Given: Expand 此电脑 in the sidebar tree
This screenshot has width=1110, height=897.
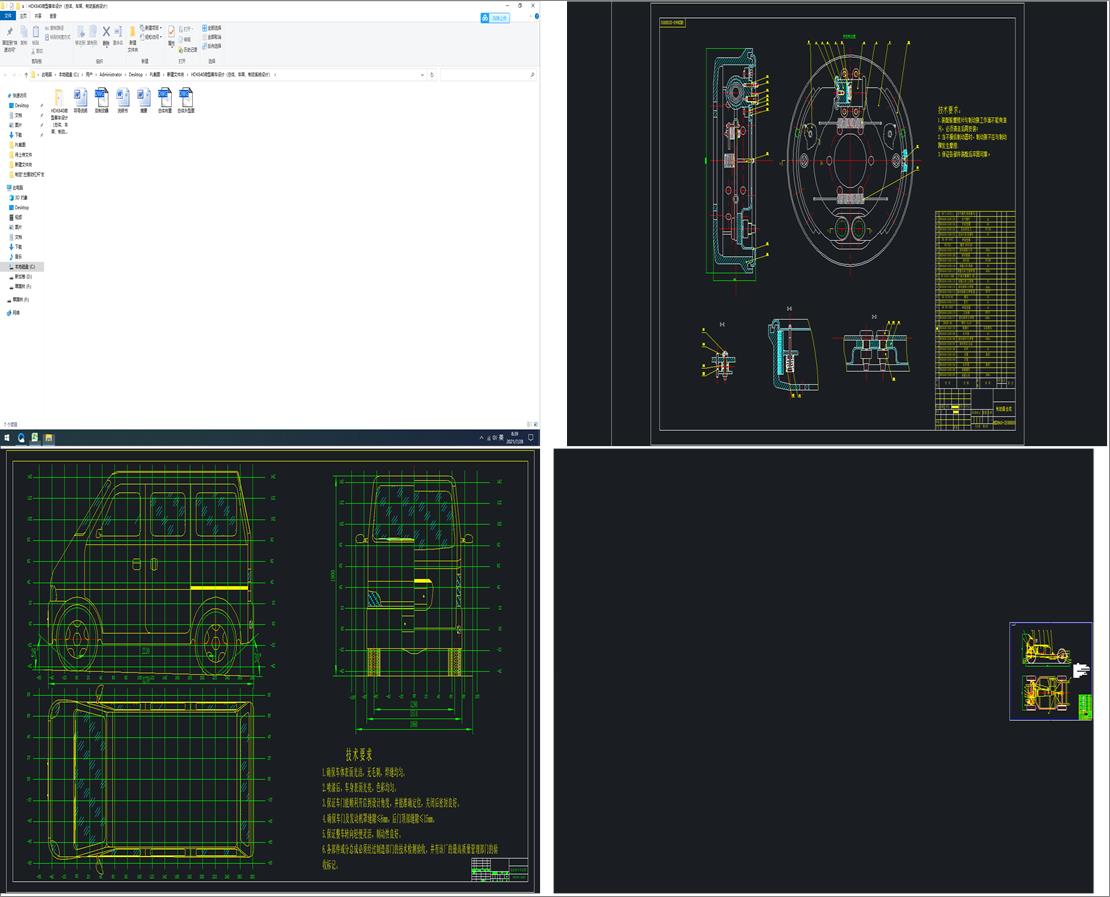Looking at the screenshot, I should [x=4, y=187].
